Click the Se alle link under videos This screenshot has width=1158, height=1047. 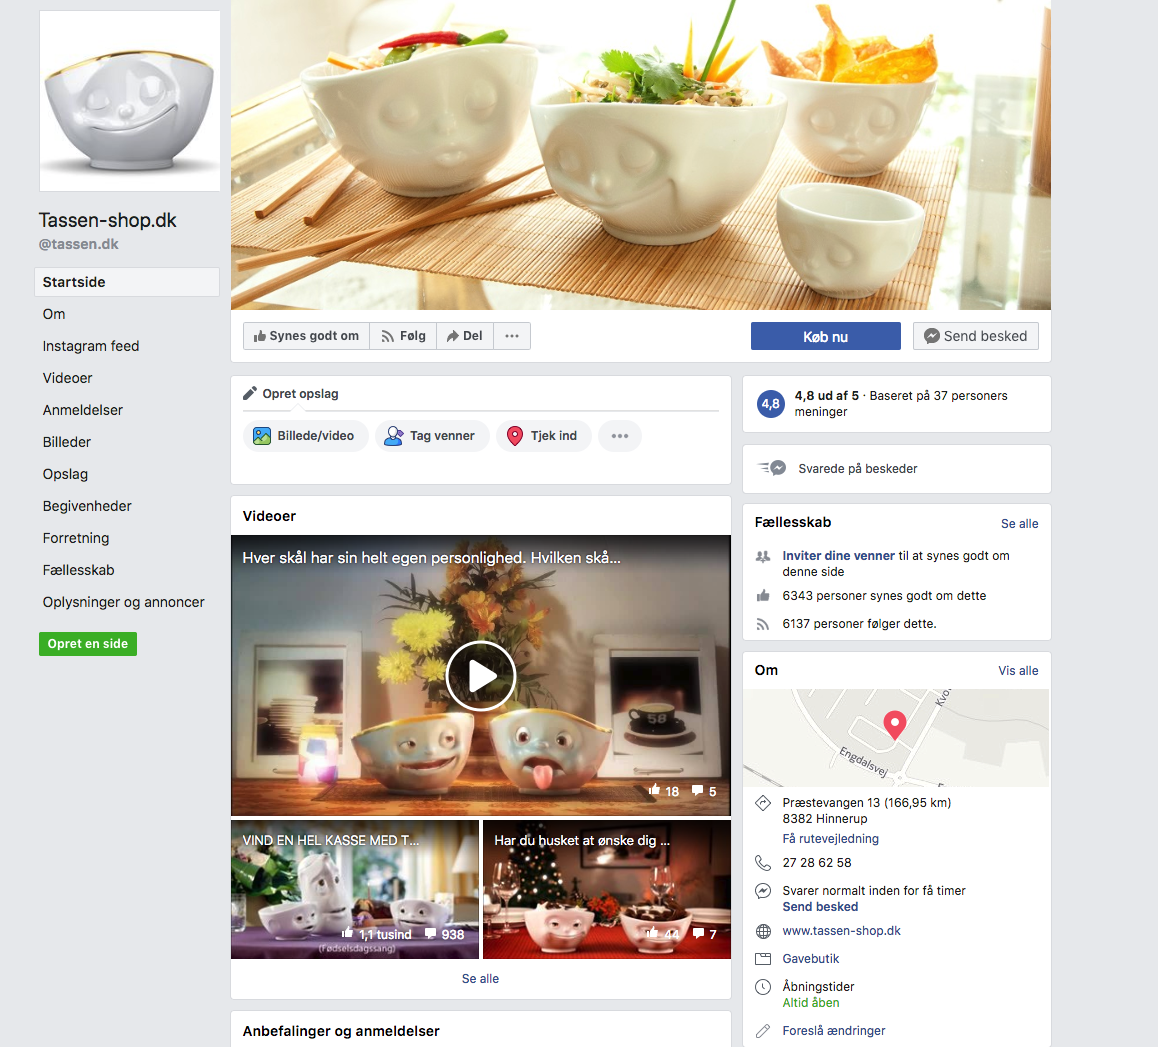tap(480, 979)
